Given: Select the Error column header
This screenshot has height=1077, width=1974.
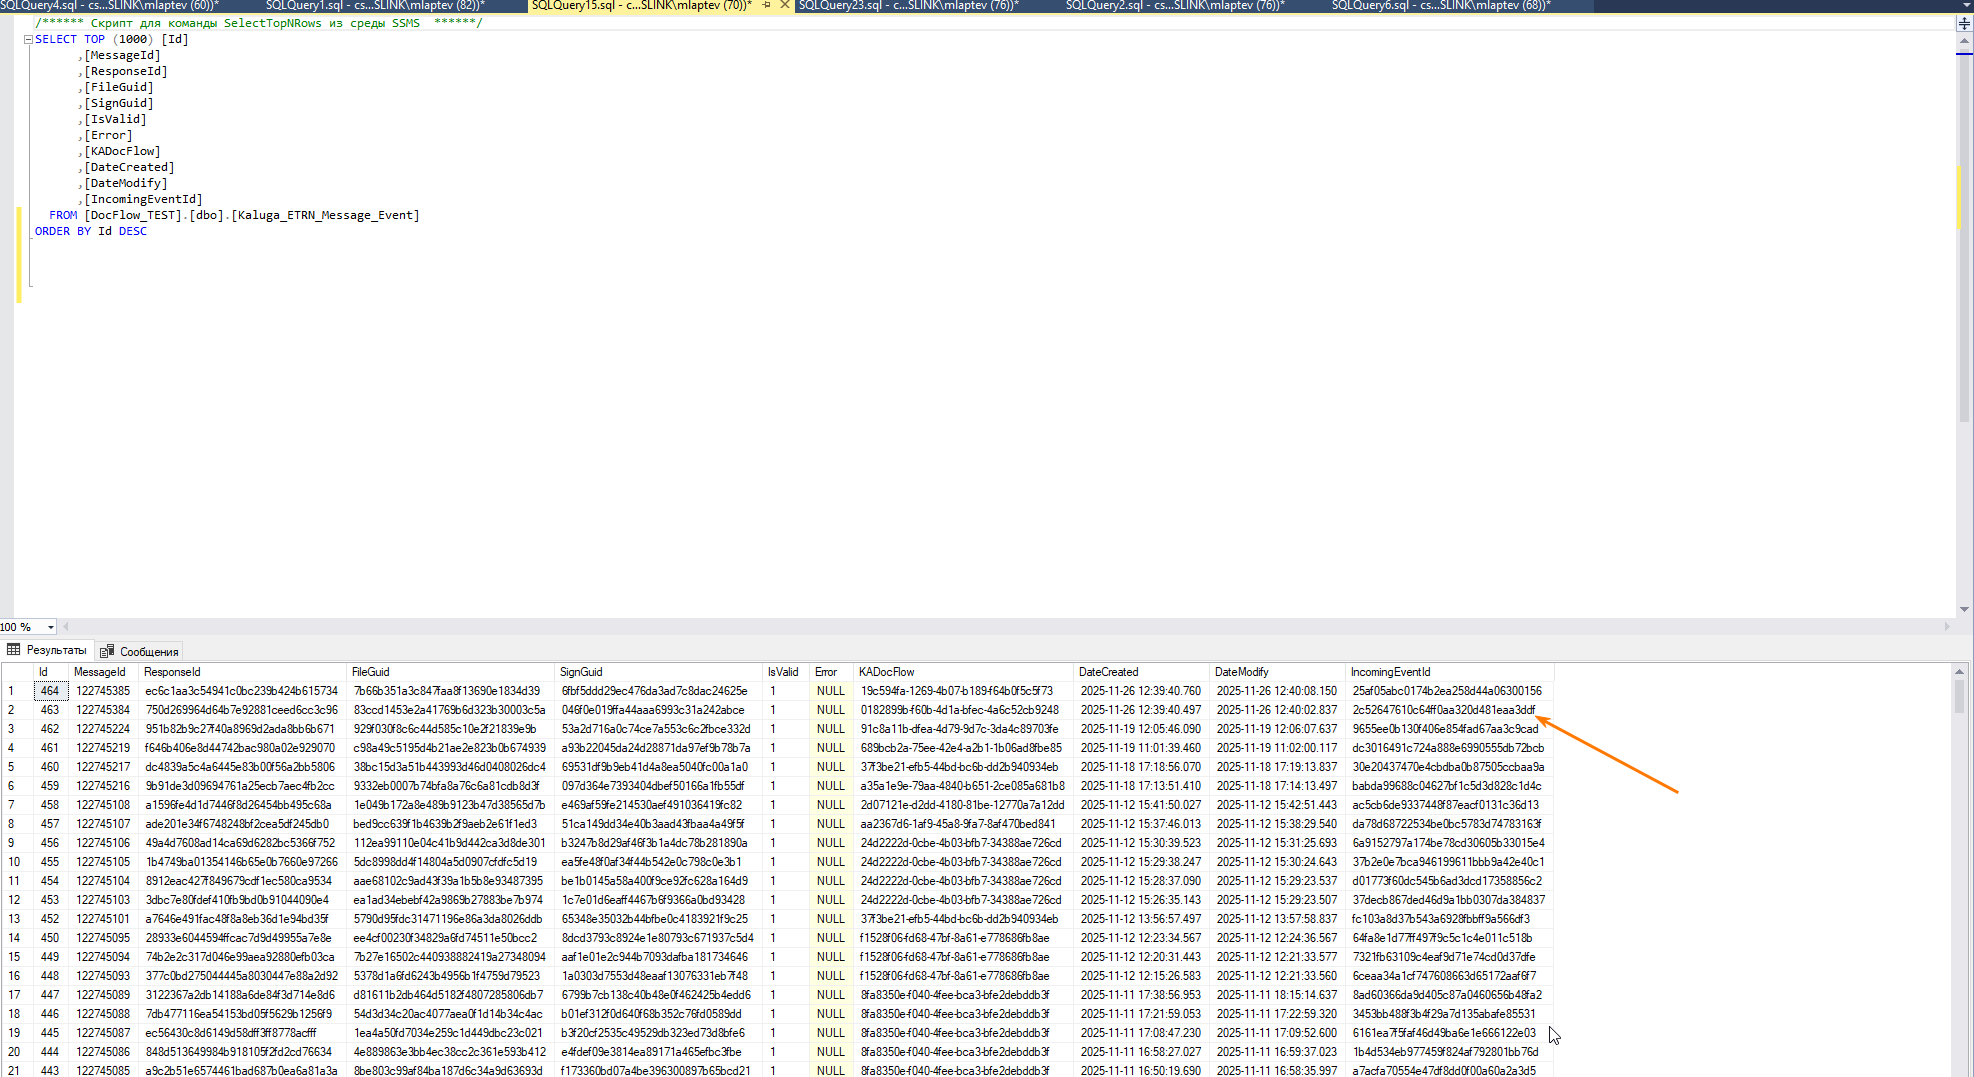Looking at the screenshot, I should [x=831, y=672].
